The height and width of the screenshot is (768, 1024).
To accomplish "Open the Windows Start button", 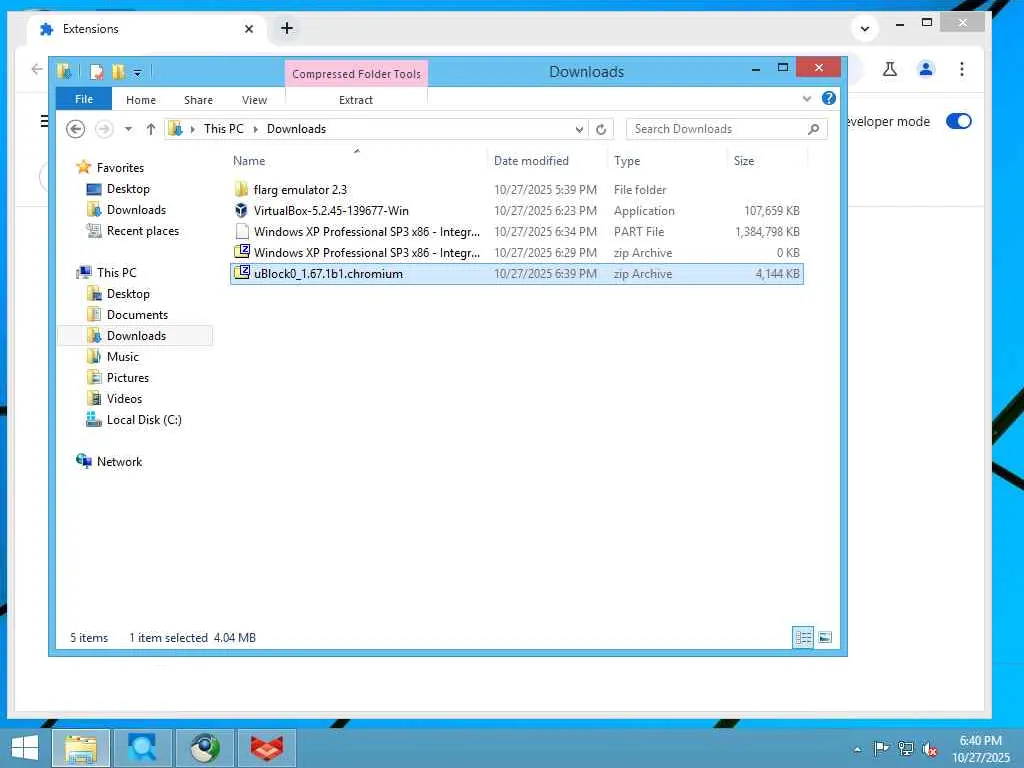I will pyautogui.click(x=25, y=748).
